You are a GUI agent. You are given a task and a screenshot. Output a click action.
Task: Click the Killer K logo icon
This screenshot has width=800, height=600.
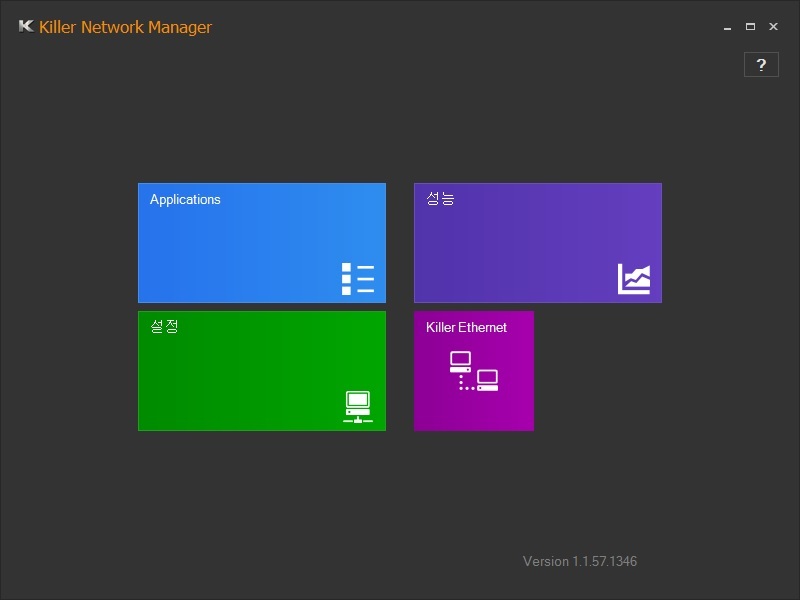pos(26,26)
